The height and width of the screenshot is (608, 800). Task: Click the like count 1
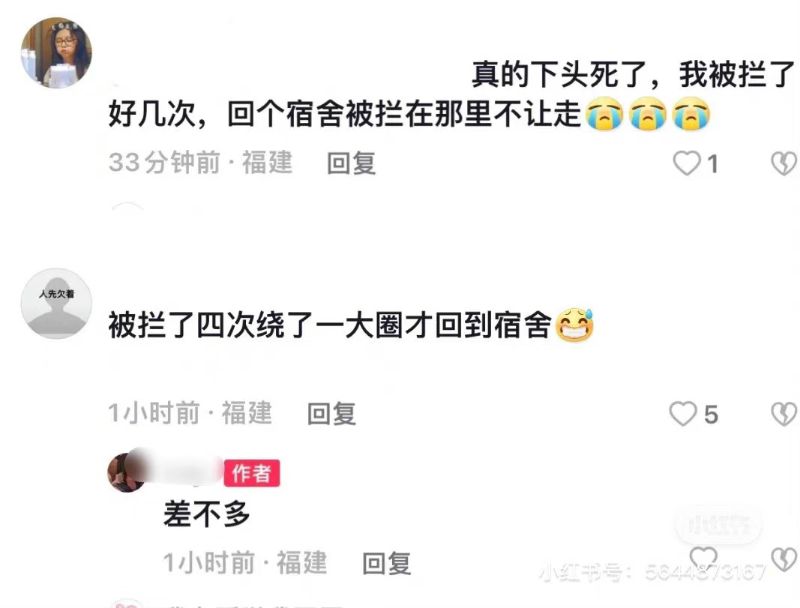[713, 164]
